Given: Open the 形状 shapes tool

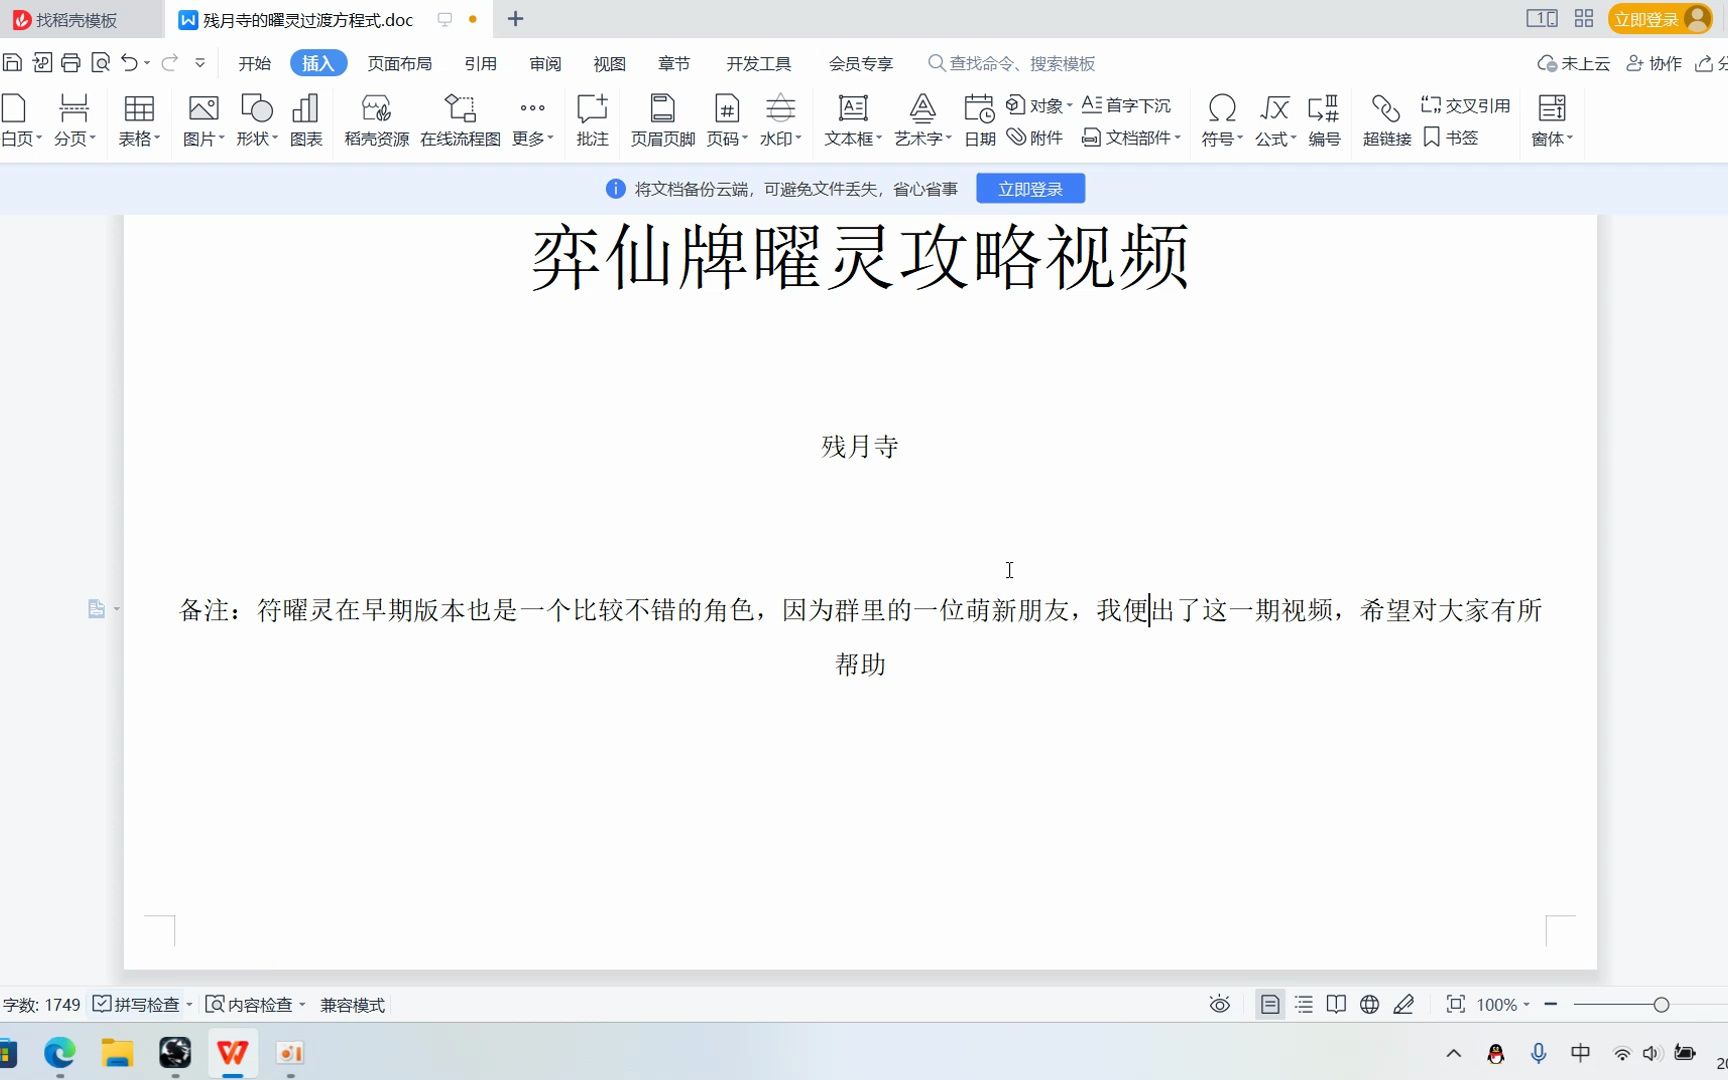Looking at the screenshot, I should pos(257,120).
